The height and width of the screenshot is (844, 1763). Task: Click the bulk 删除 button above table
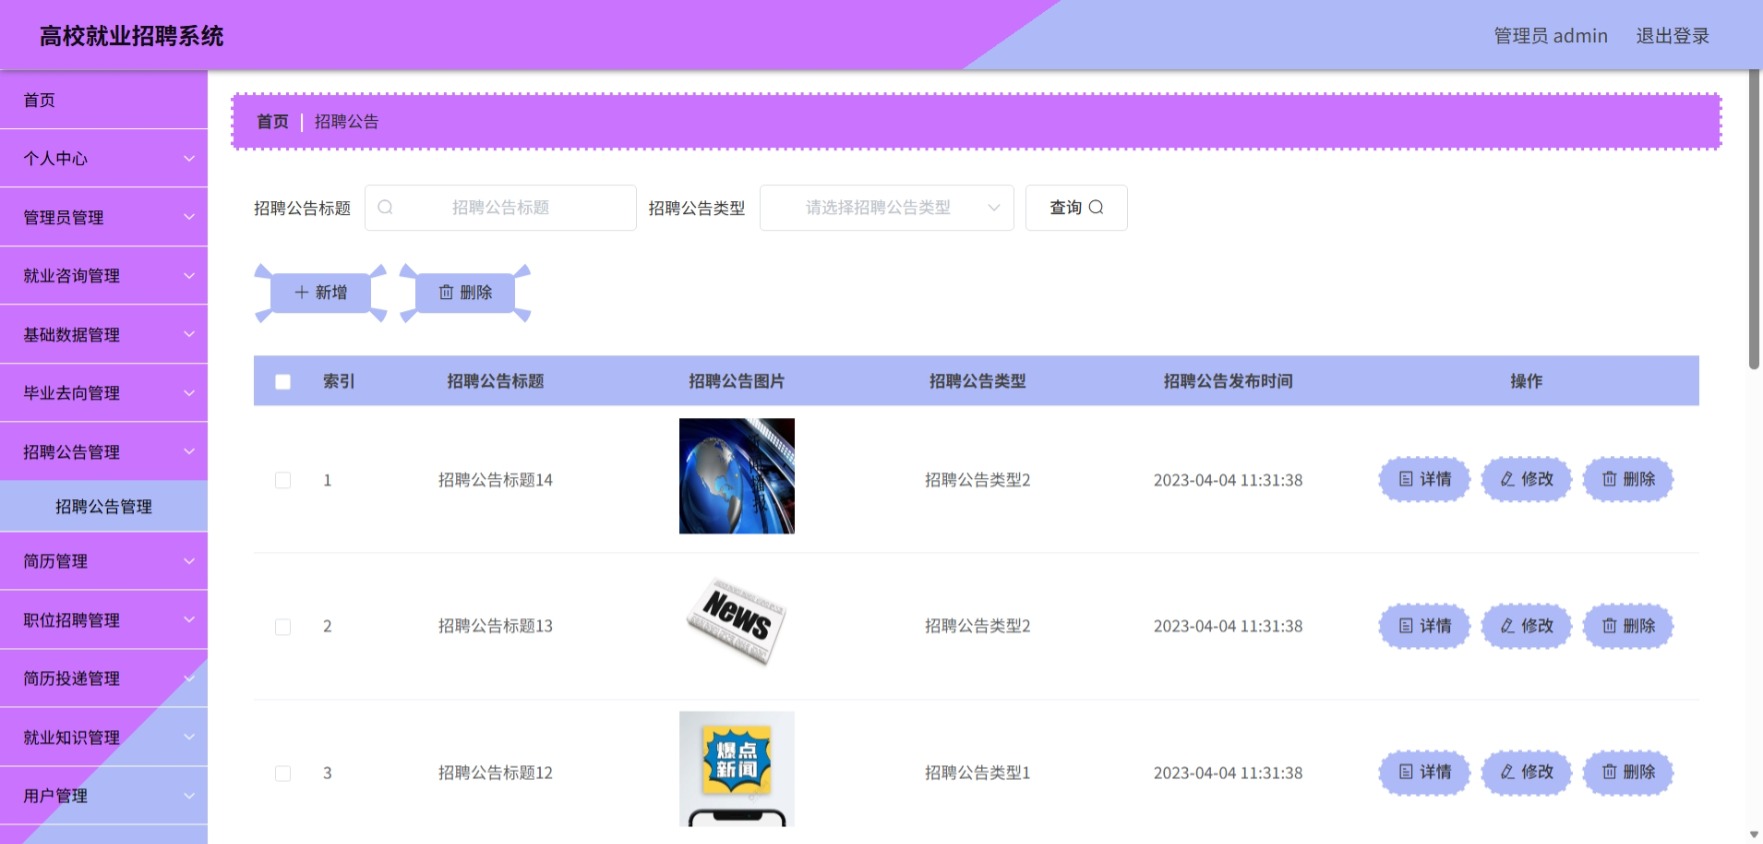click(465, 292)
